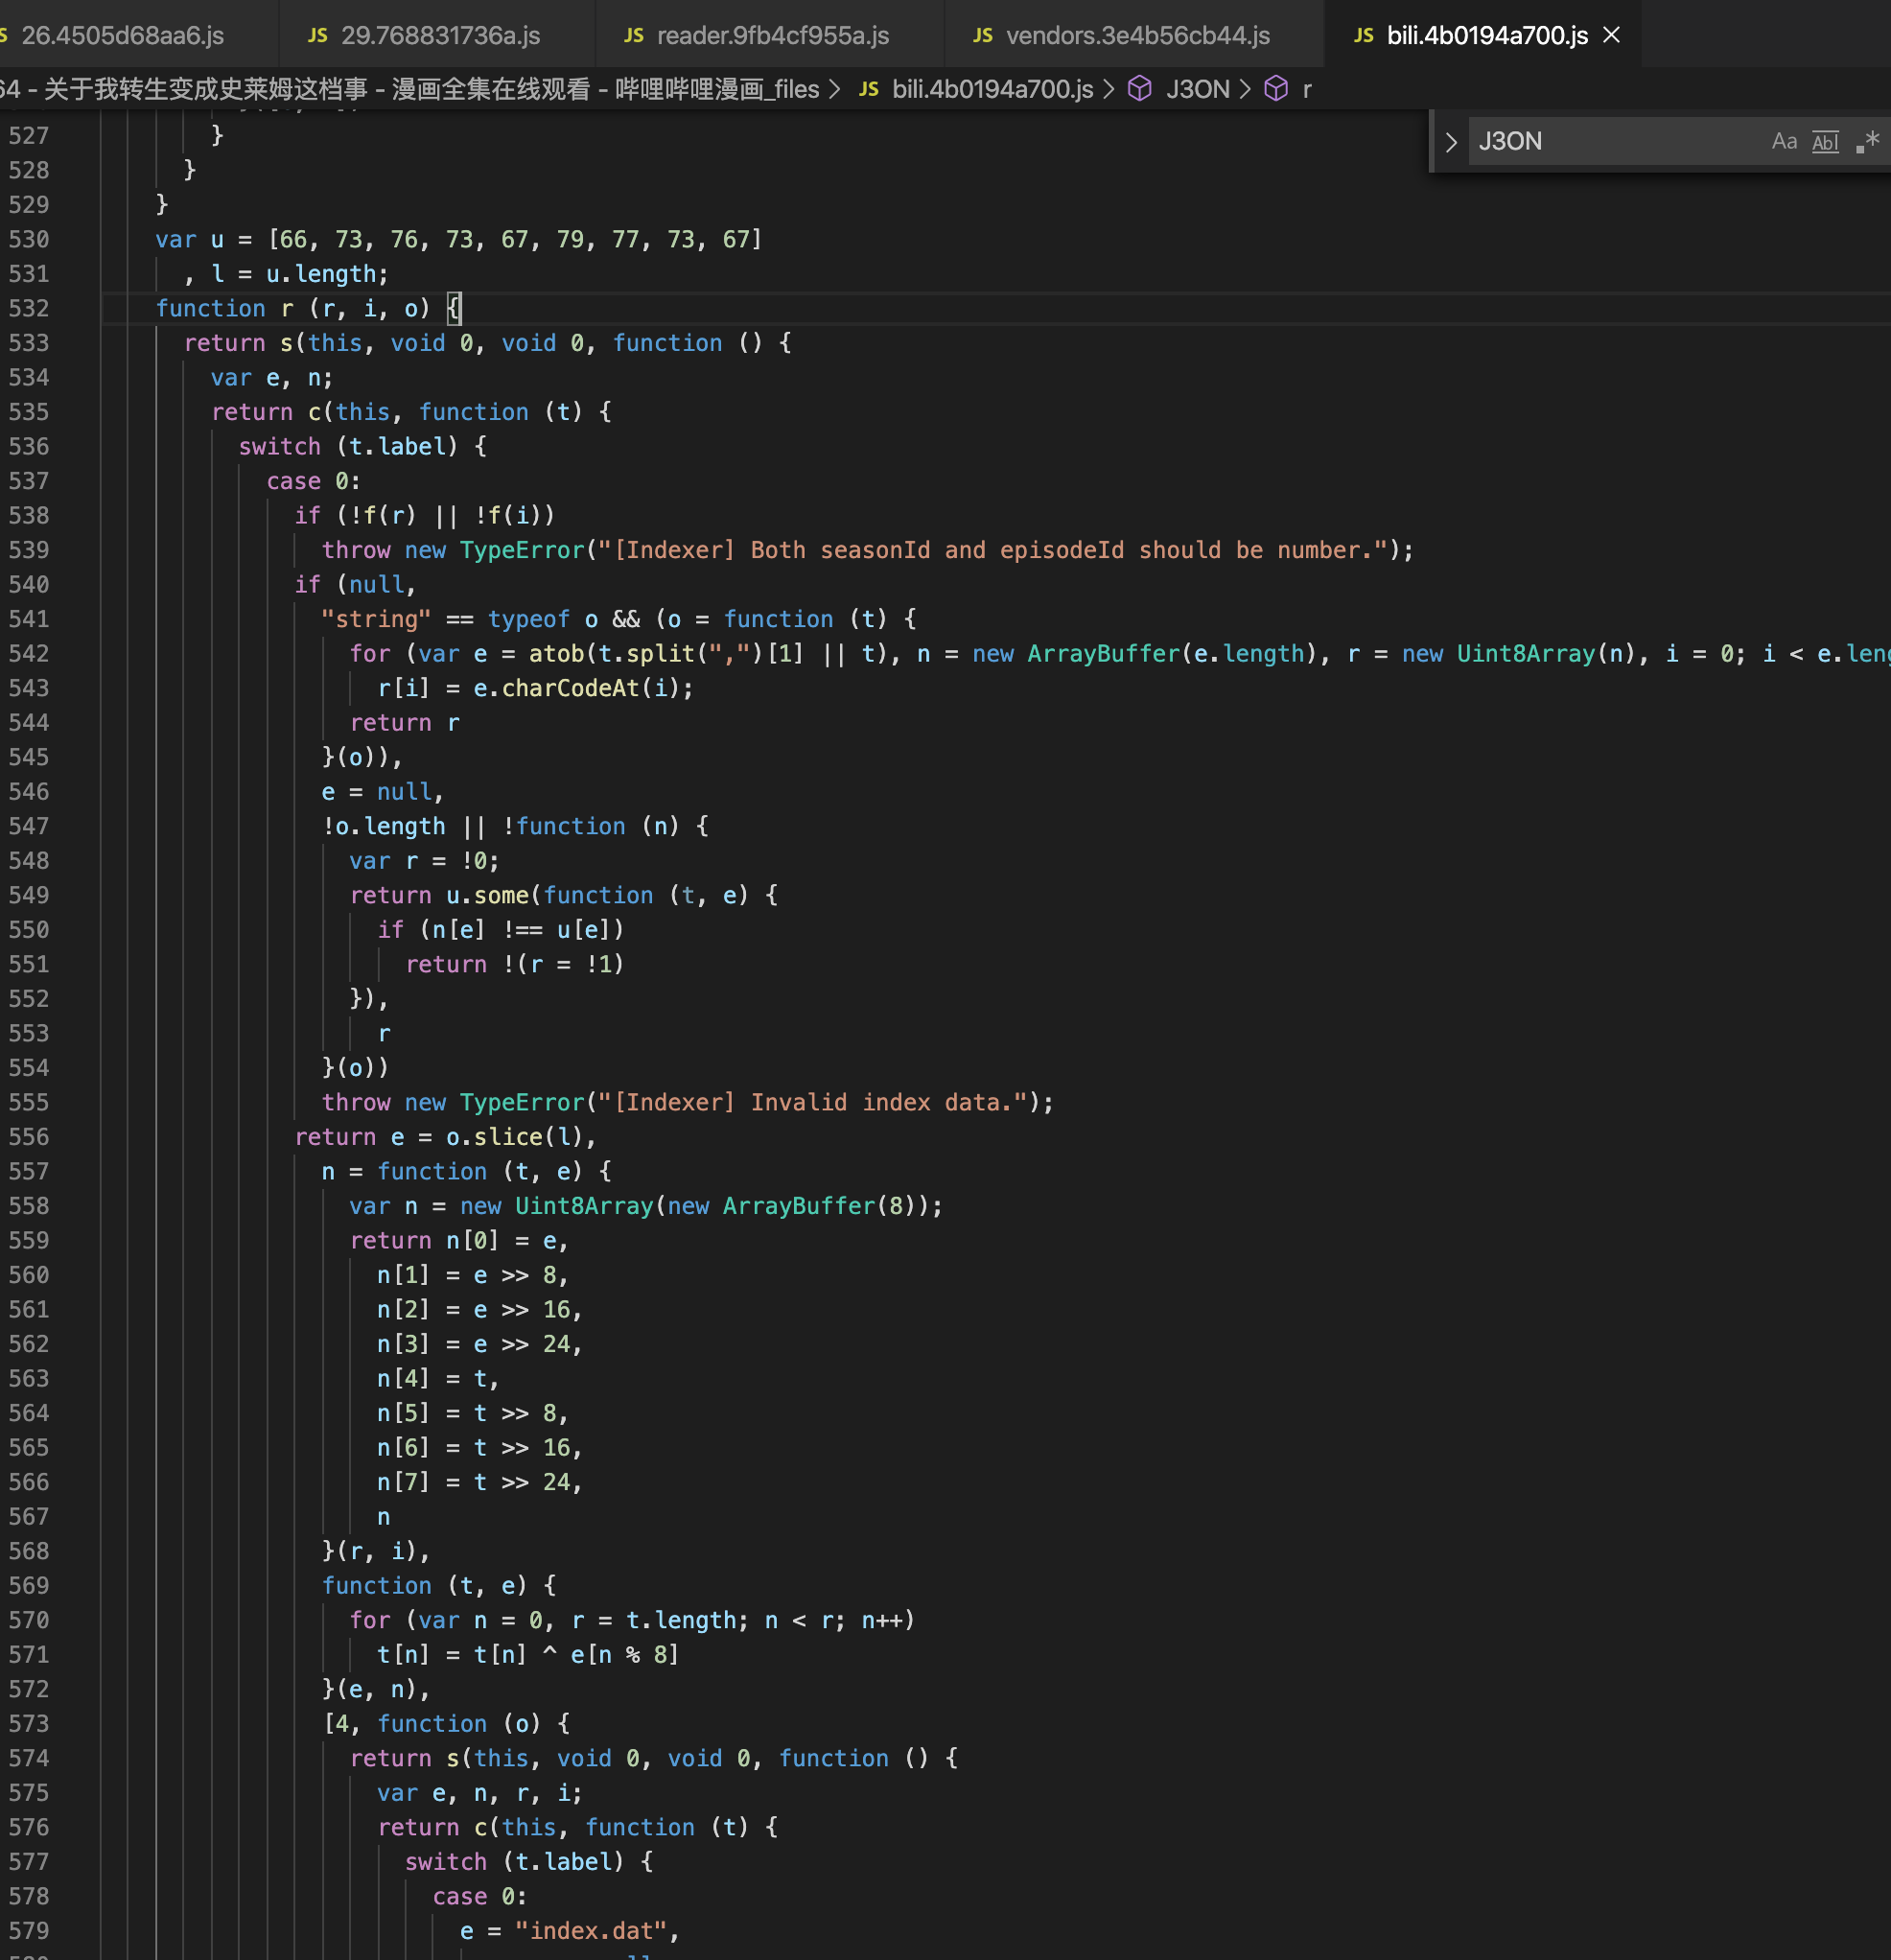
Task: Switch to reader.9fb4cf955a.js tab
Action: tap(772, 36)
